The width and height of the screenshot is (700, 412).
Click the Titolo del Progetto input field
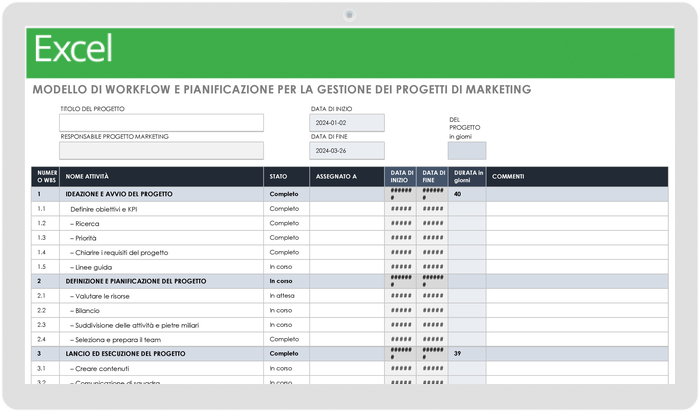[x=161, y=123]
